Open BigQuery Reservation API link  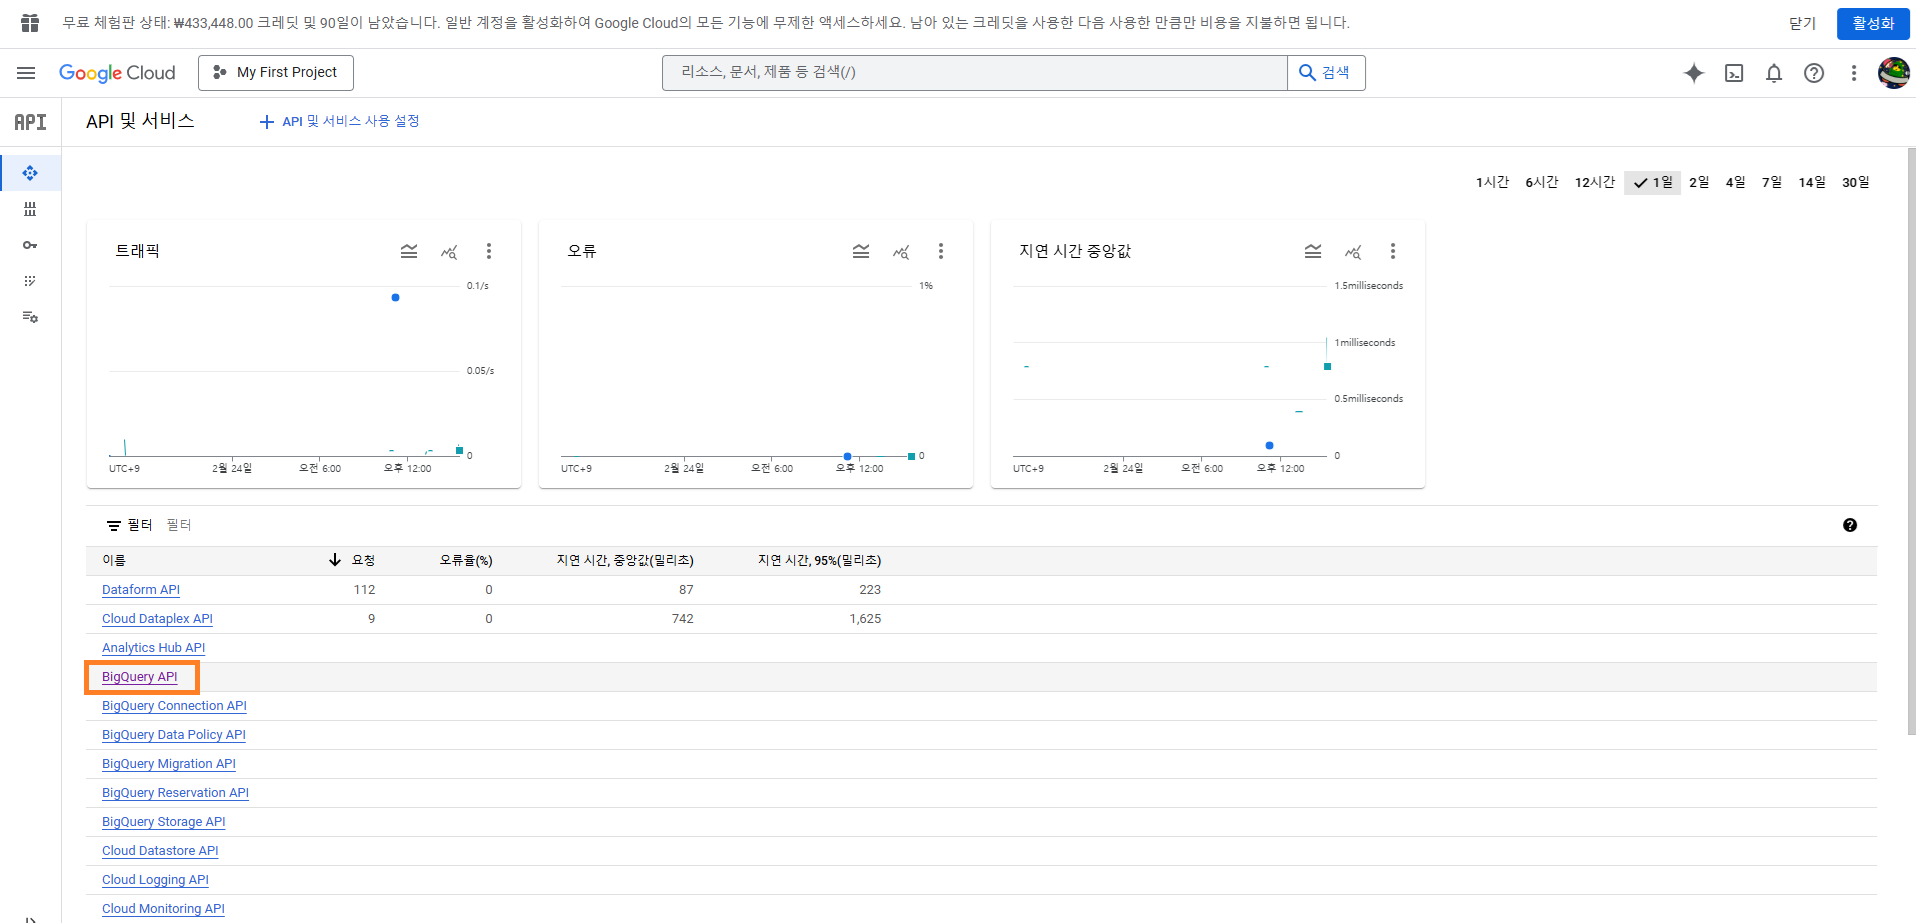[175, 793]
